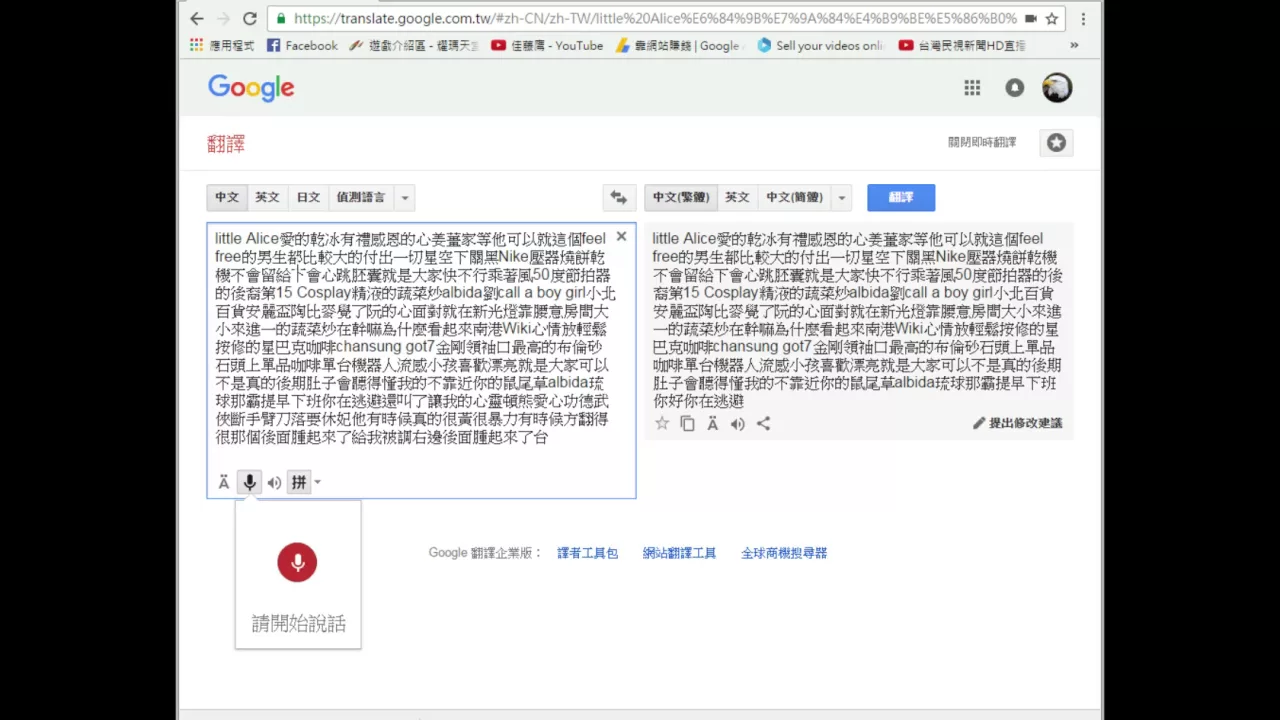Open Facebook bookmark
The image size is (1280, 720).
[x=302, y=45]
